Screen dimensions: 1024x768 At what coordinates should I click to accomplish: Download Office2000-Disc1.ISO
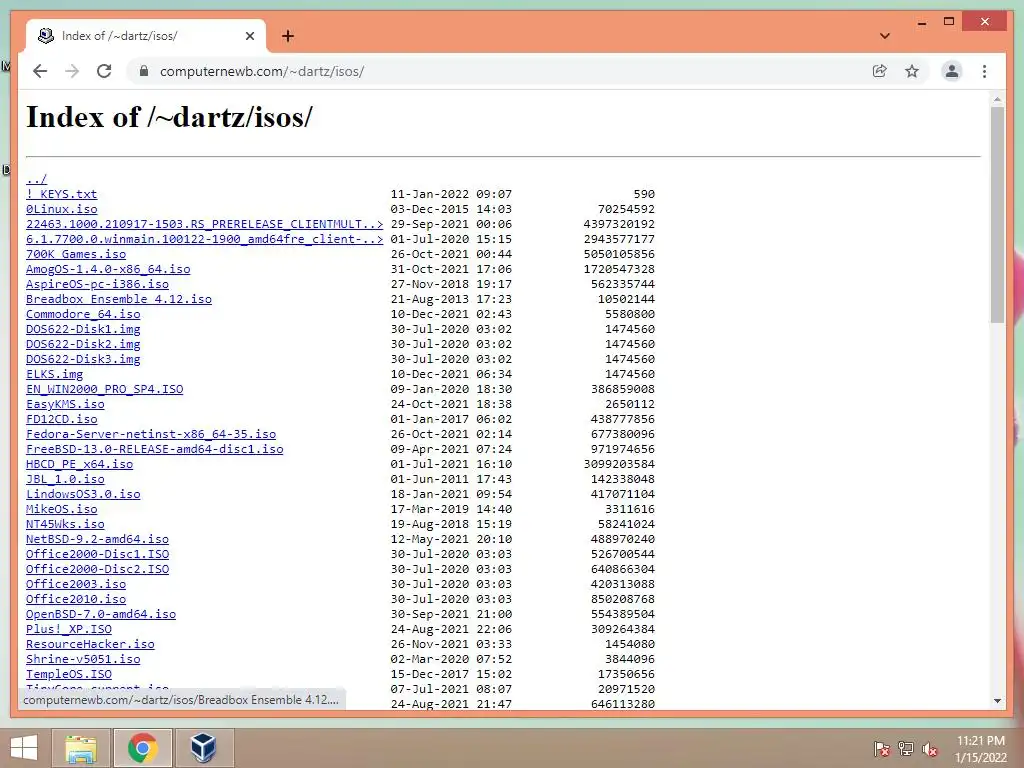coord(97,554)
